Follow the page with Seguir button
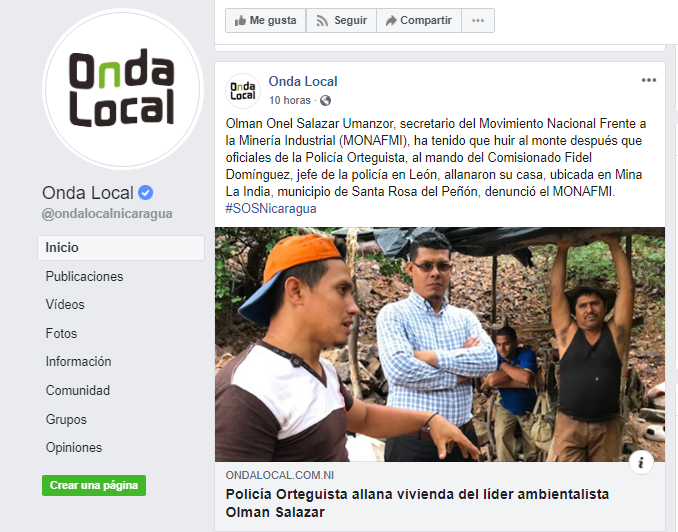 click(x=341, y=20)
